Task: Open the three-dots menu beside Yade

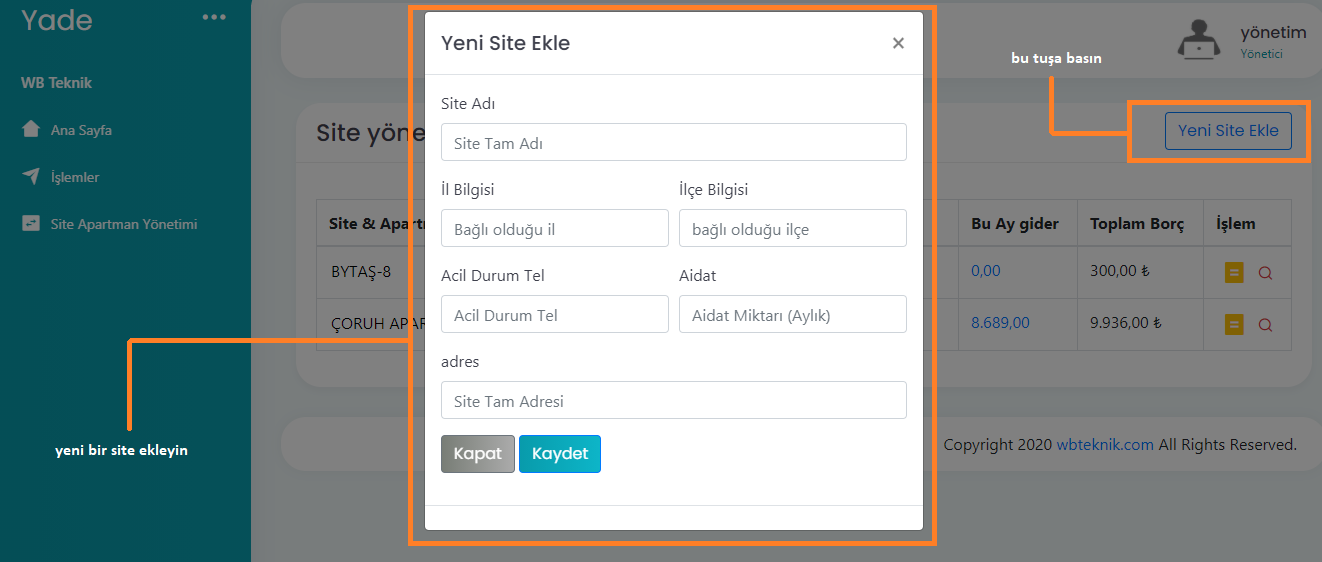Action: point(214,17)
